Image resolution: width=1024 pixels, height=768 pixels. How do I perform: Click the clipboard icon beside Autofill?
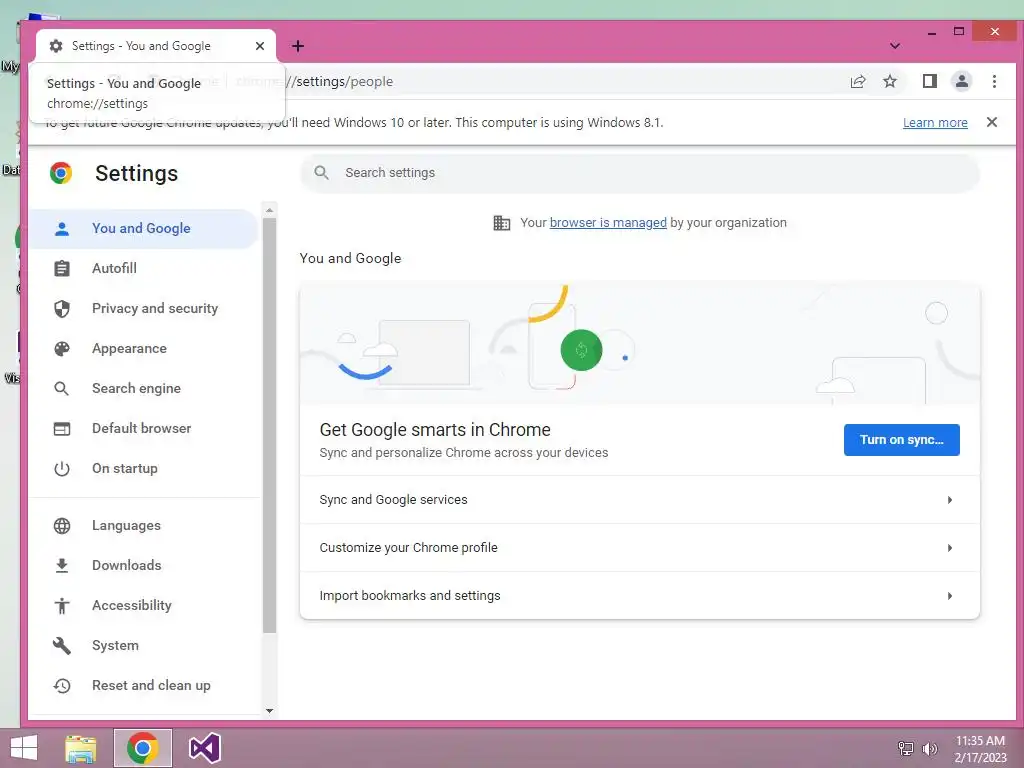[62, 268]
